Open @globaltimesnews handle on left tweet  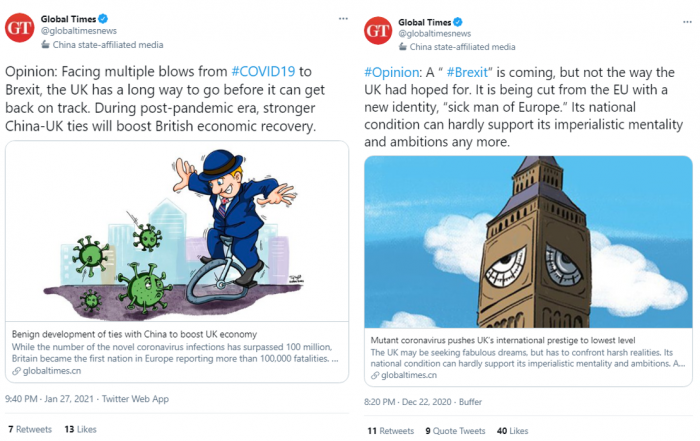tap(79, 31)
